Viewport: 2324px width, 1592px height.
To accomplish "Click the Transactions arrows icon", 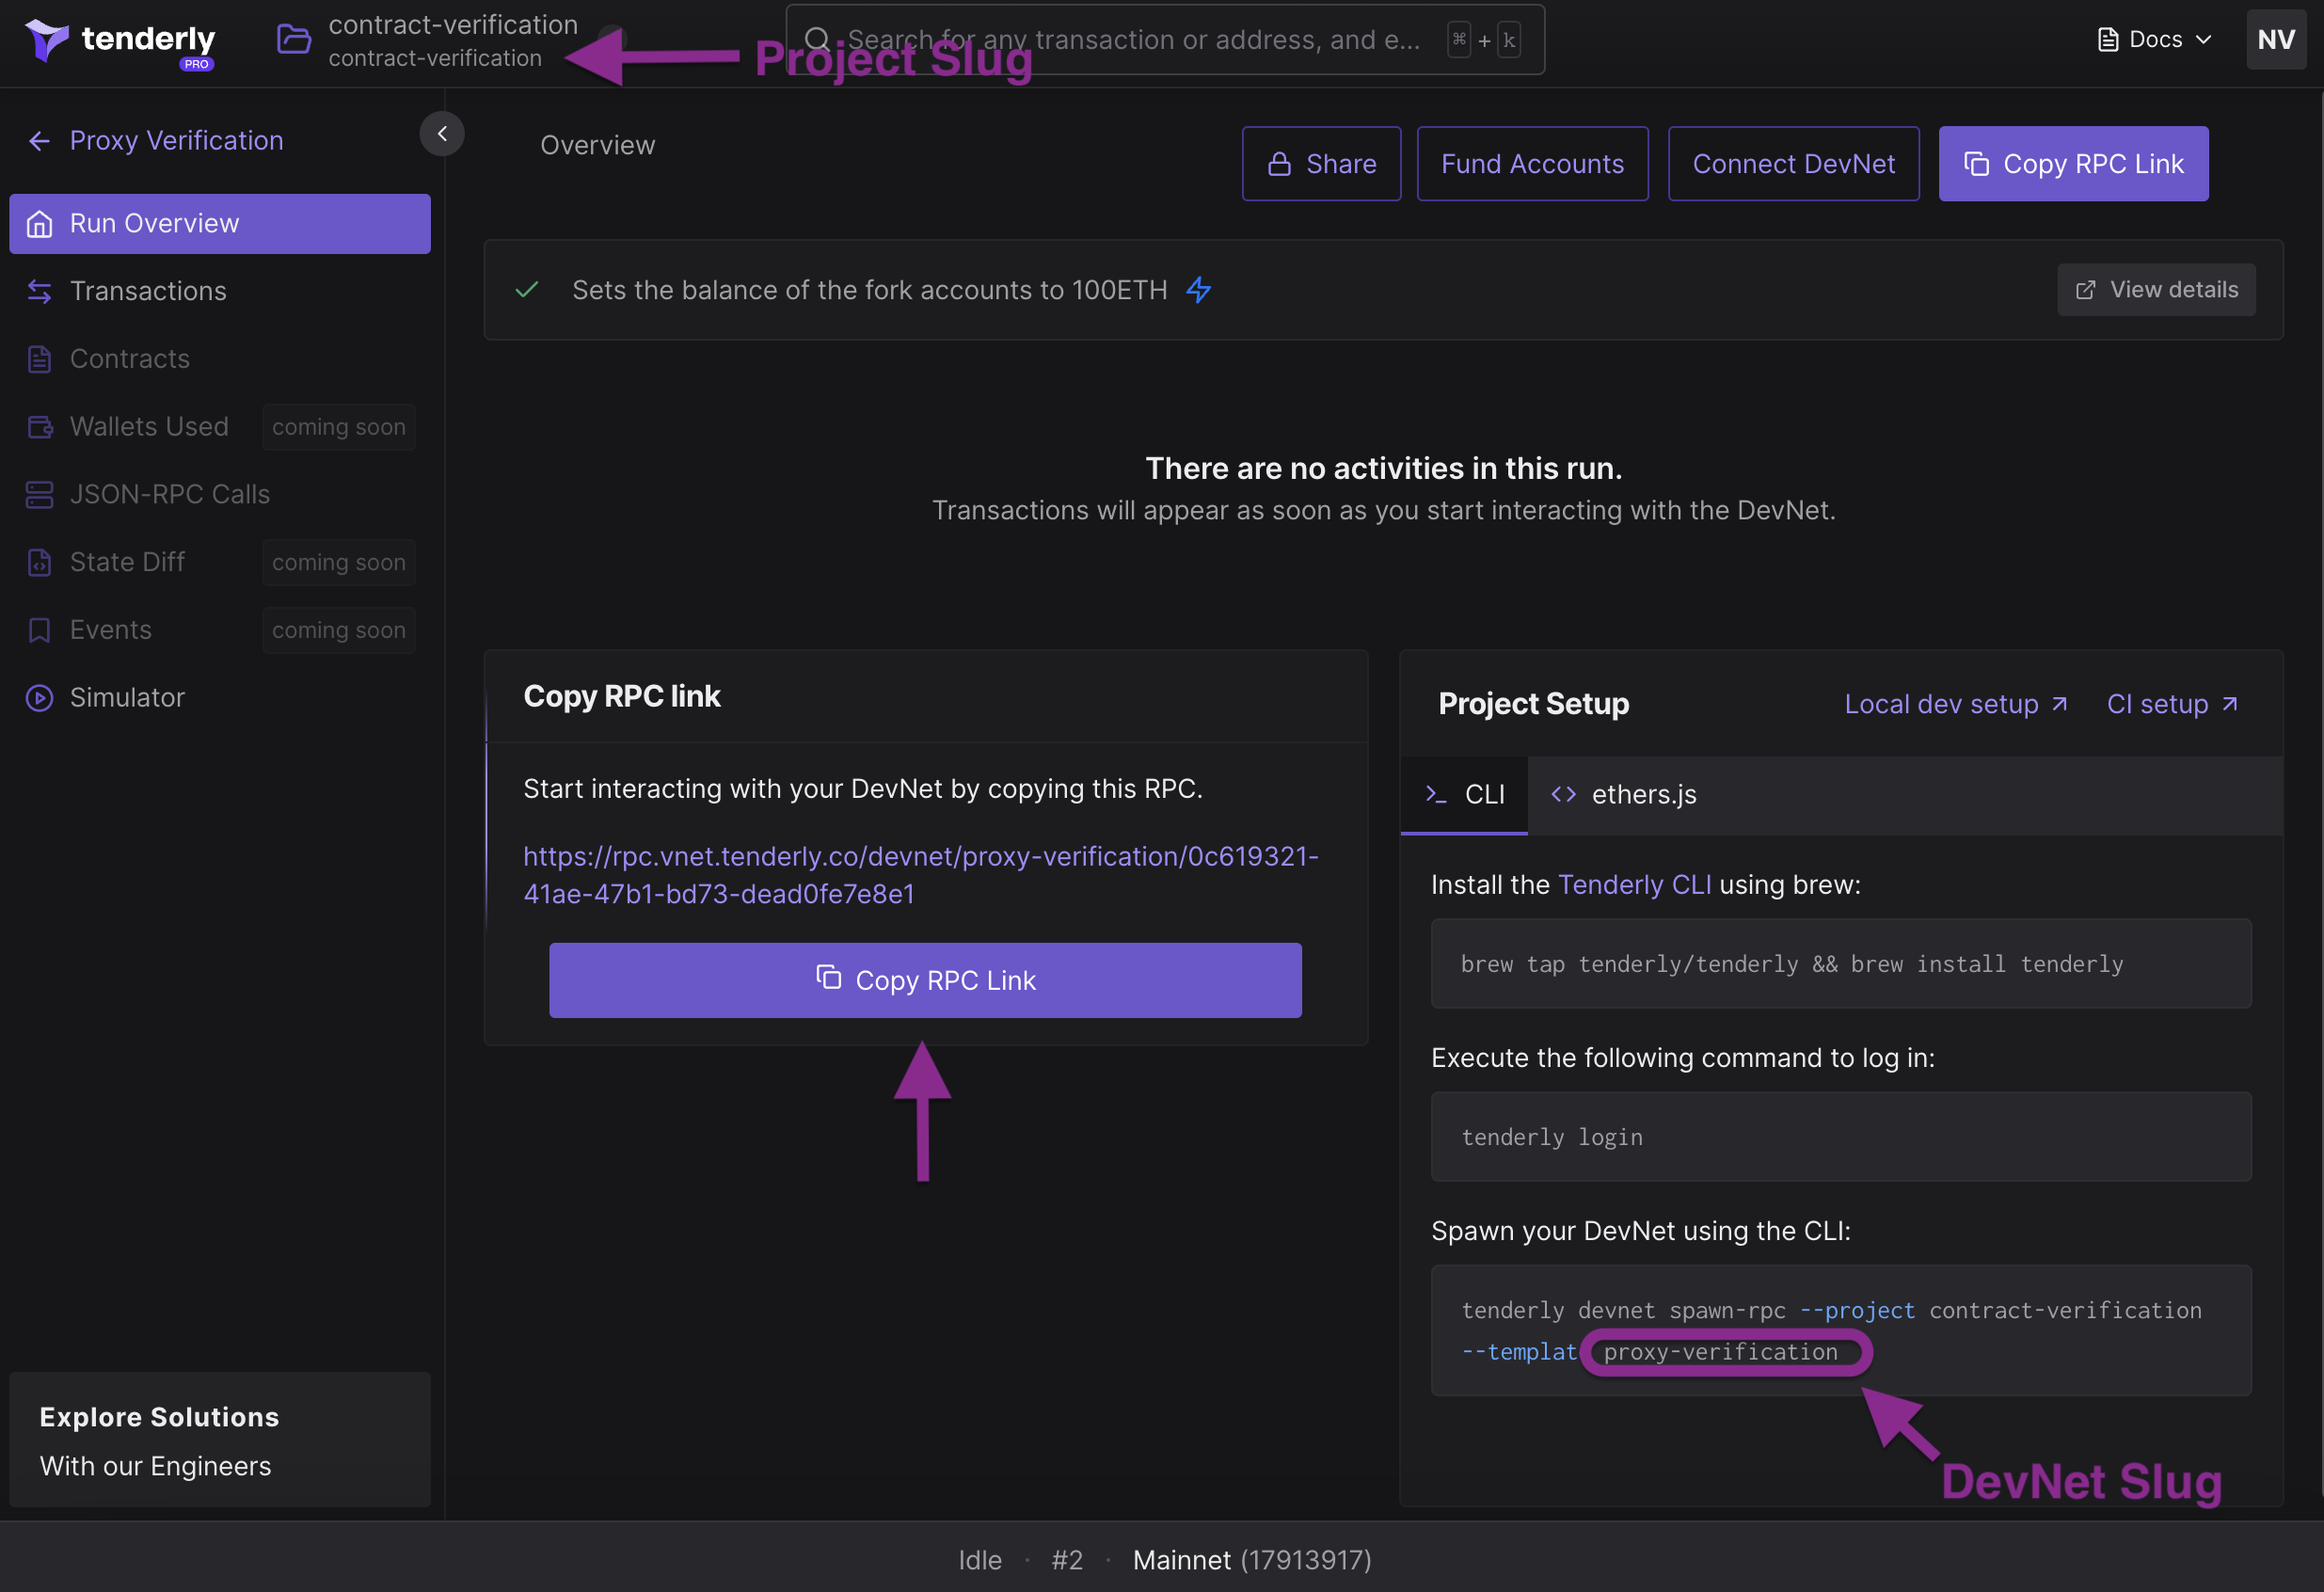I will coord(39,291).
